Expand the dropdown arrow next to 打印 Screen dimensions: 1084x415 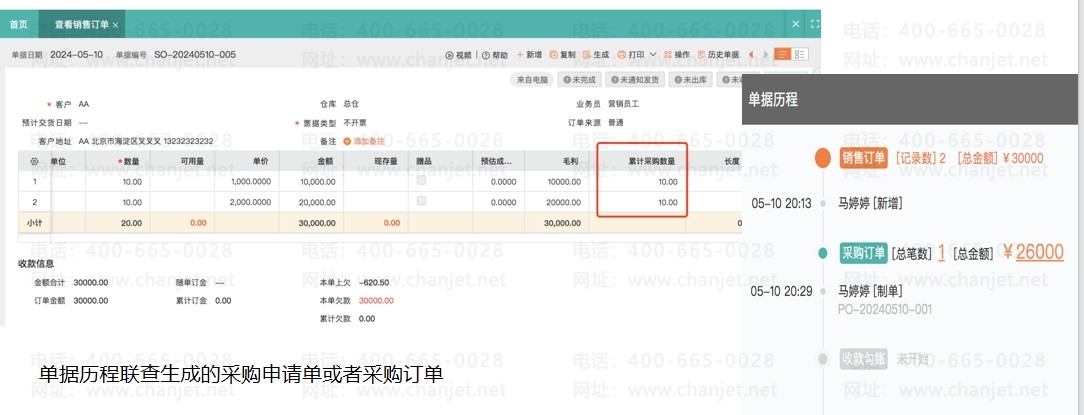pyautogui.click(x=653, y=55)
